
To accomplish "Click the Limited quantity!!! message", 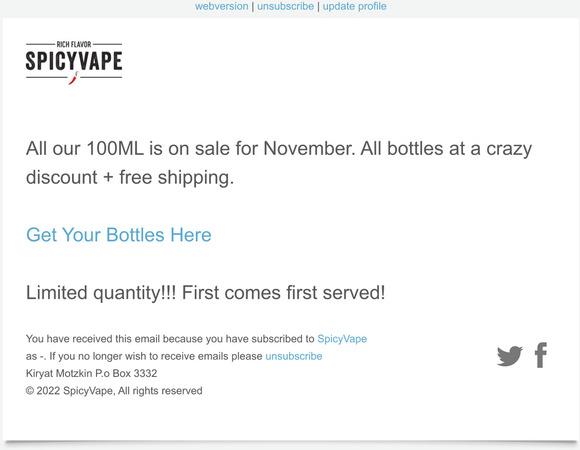I will 206,292.
